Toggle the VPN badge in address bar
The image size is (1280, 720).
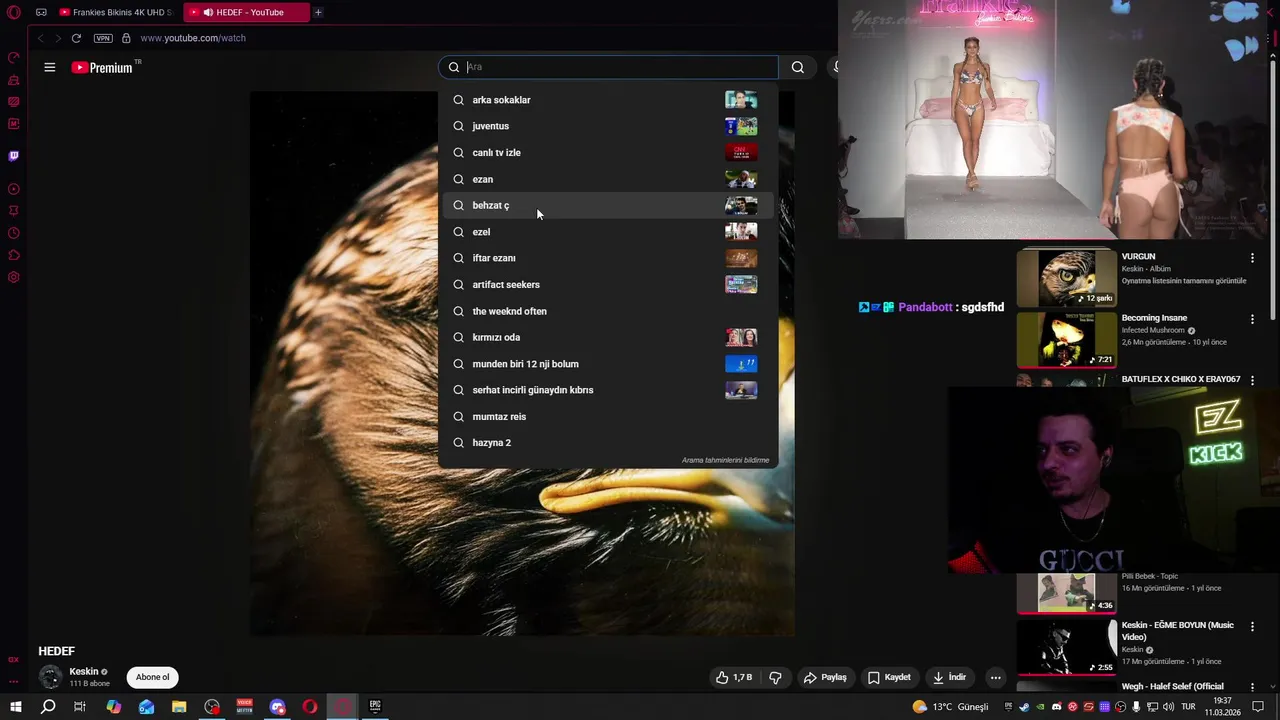103,38
